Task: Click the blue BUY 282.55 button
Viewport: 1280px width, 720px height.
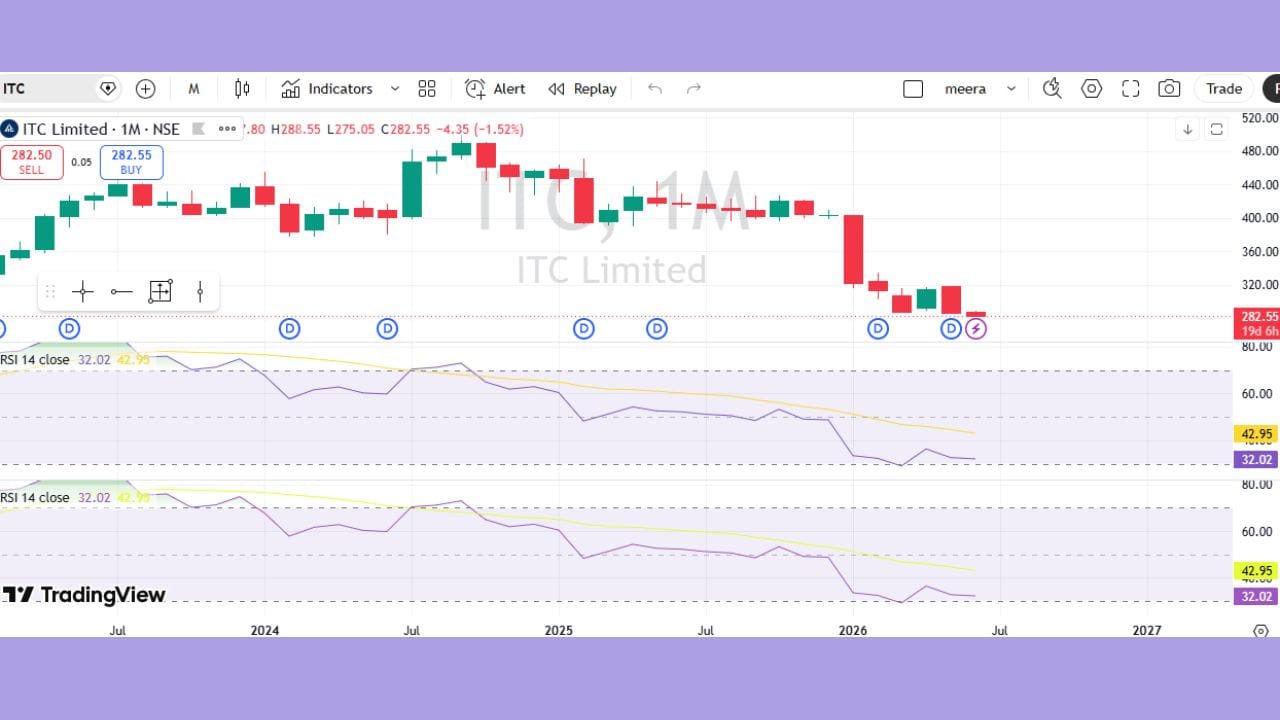Action: (131, 162)
